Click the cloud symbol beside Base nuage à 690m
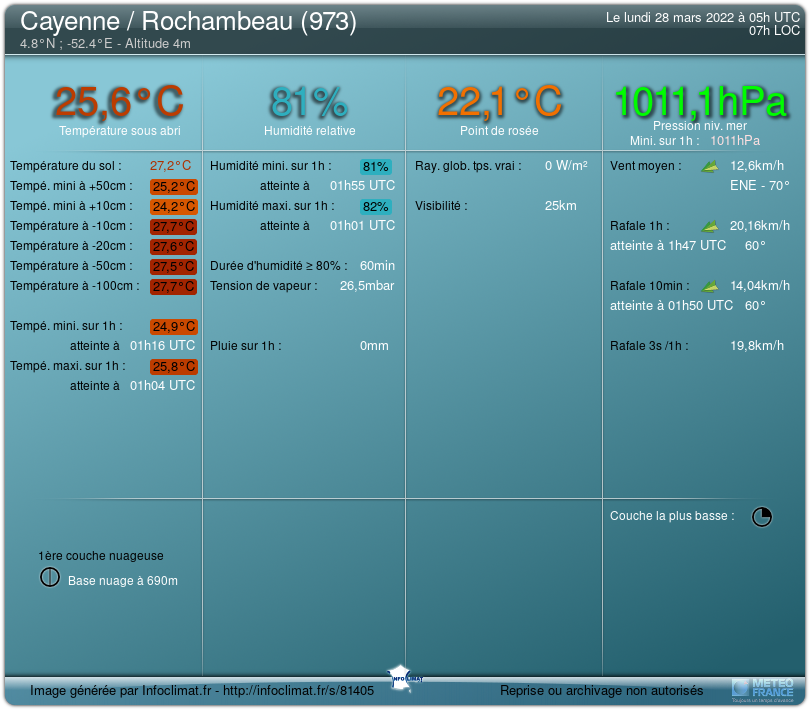The image size is (810, 710). click(x=50, y=578)
